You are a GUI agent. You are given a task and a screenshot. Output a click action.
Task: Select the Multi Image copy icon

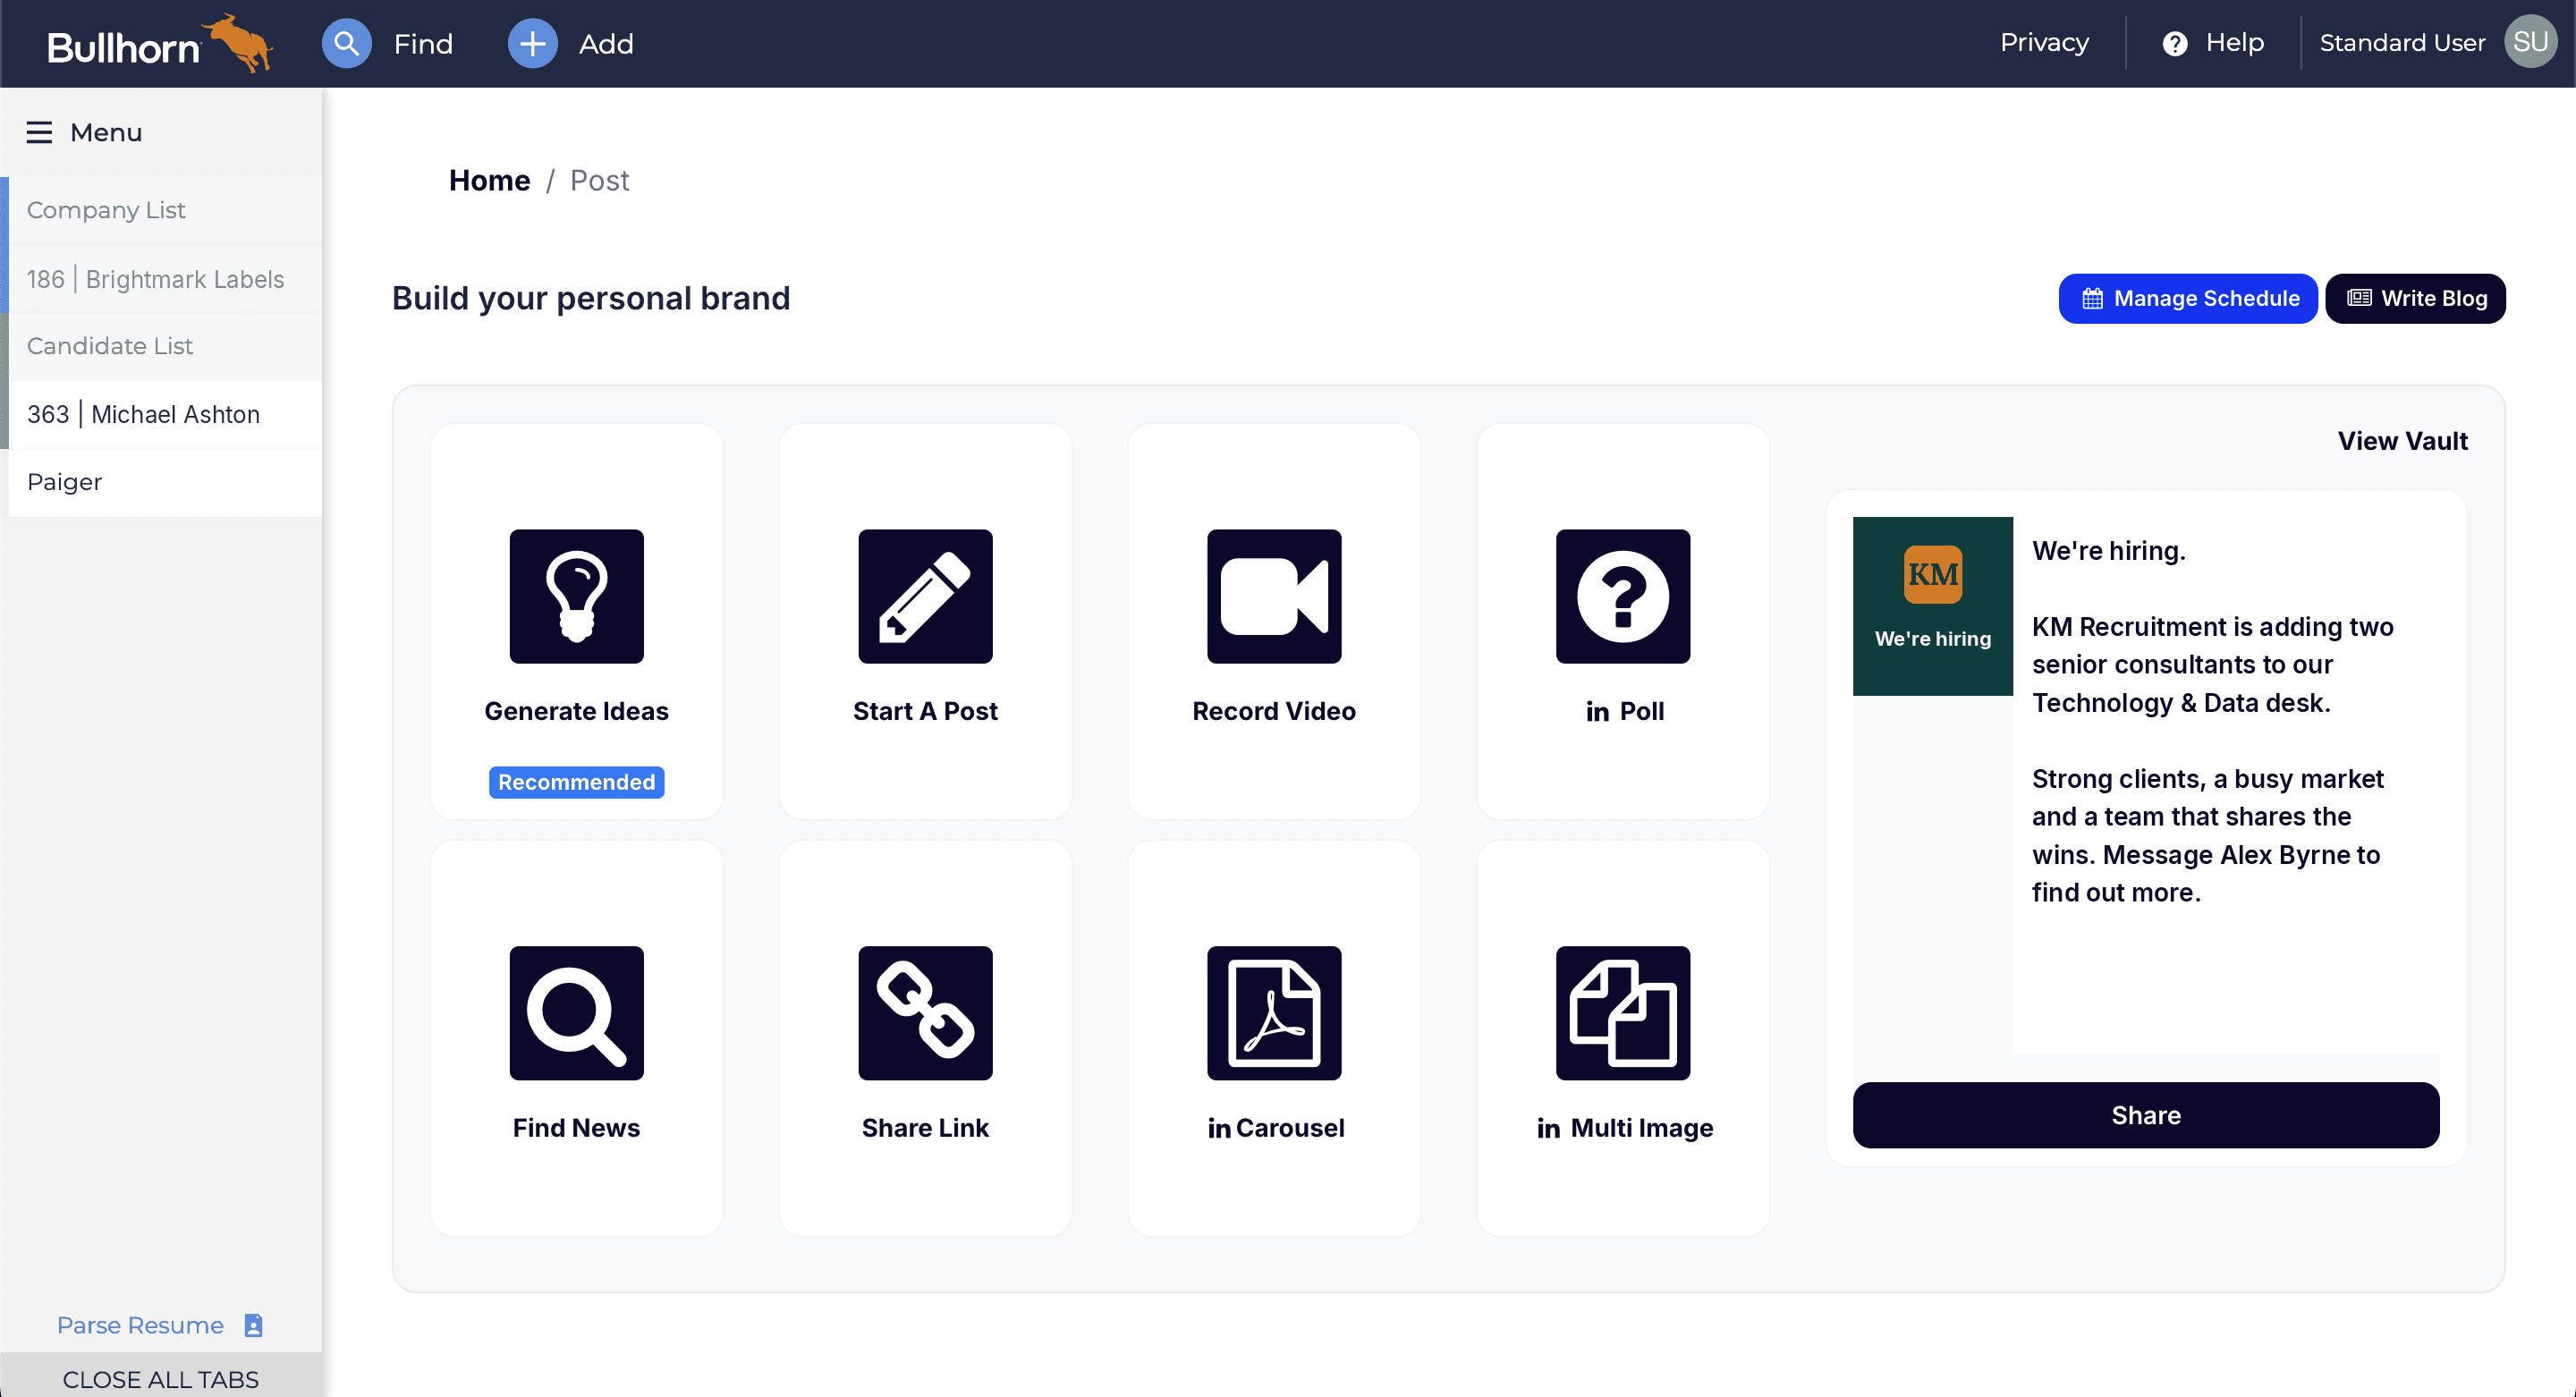(x=1623, y=1013)
